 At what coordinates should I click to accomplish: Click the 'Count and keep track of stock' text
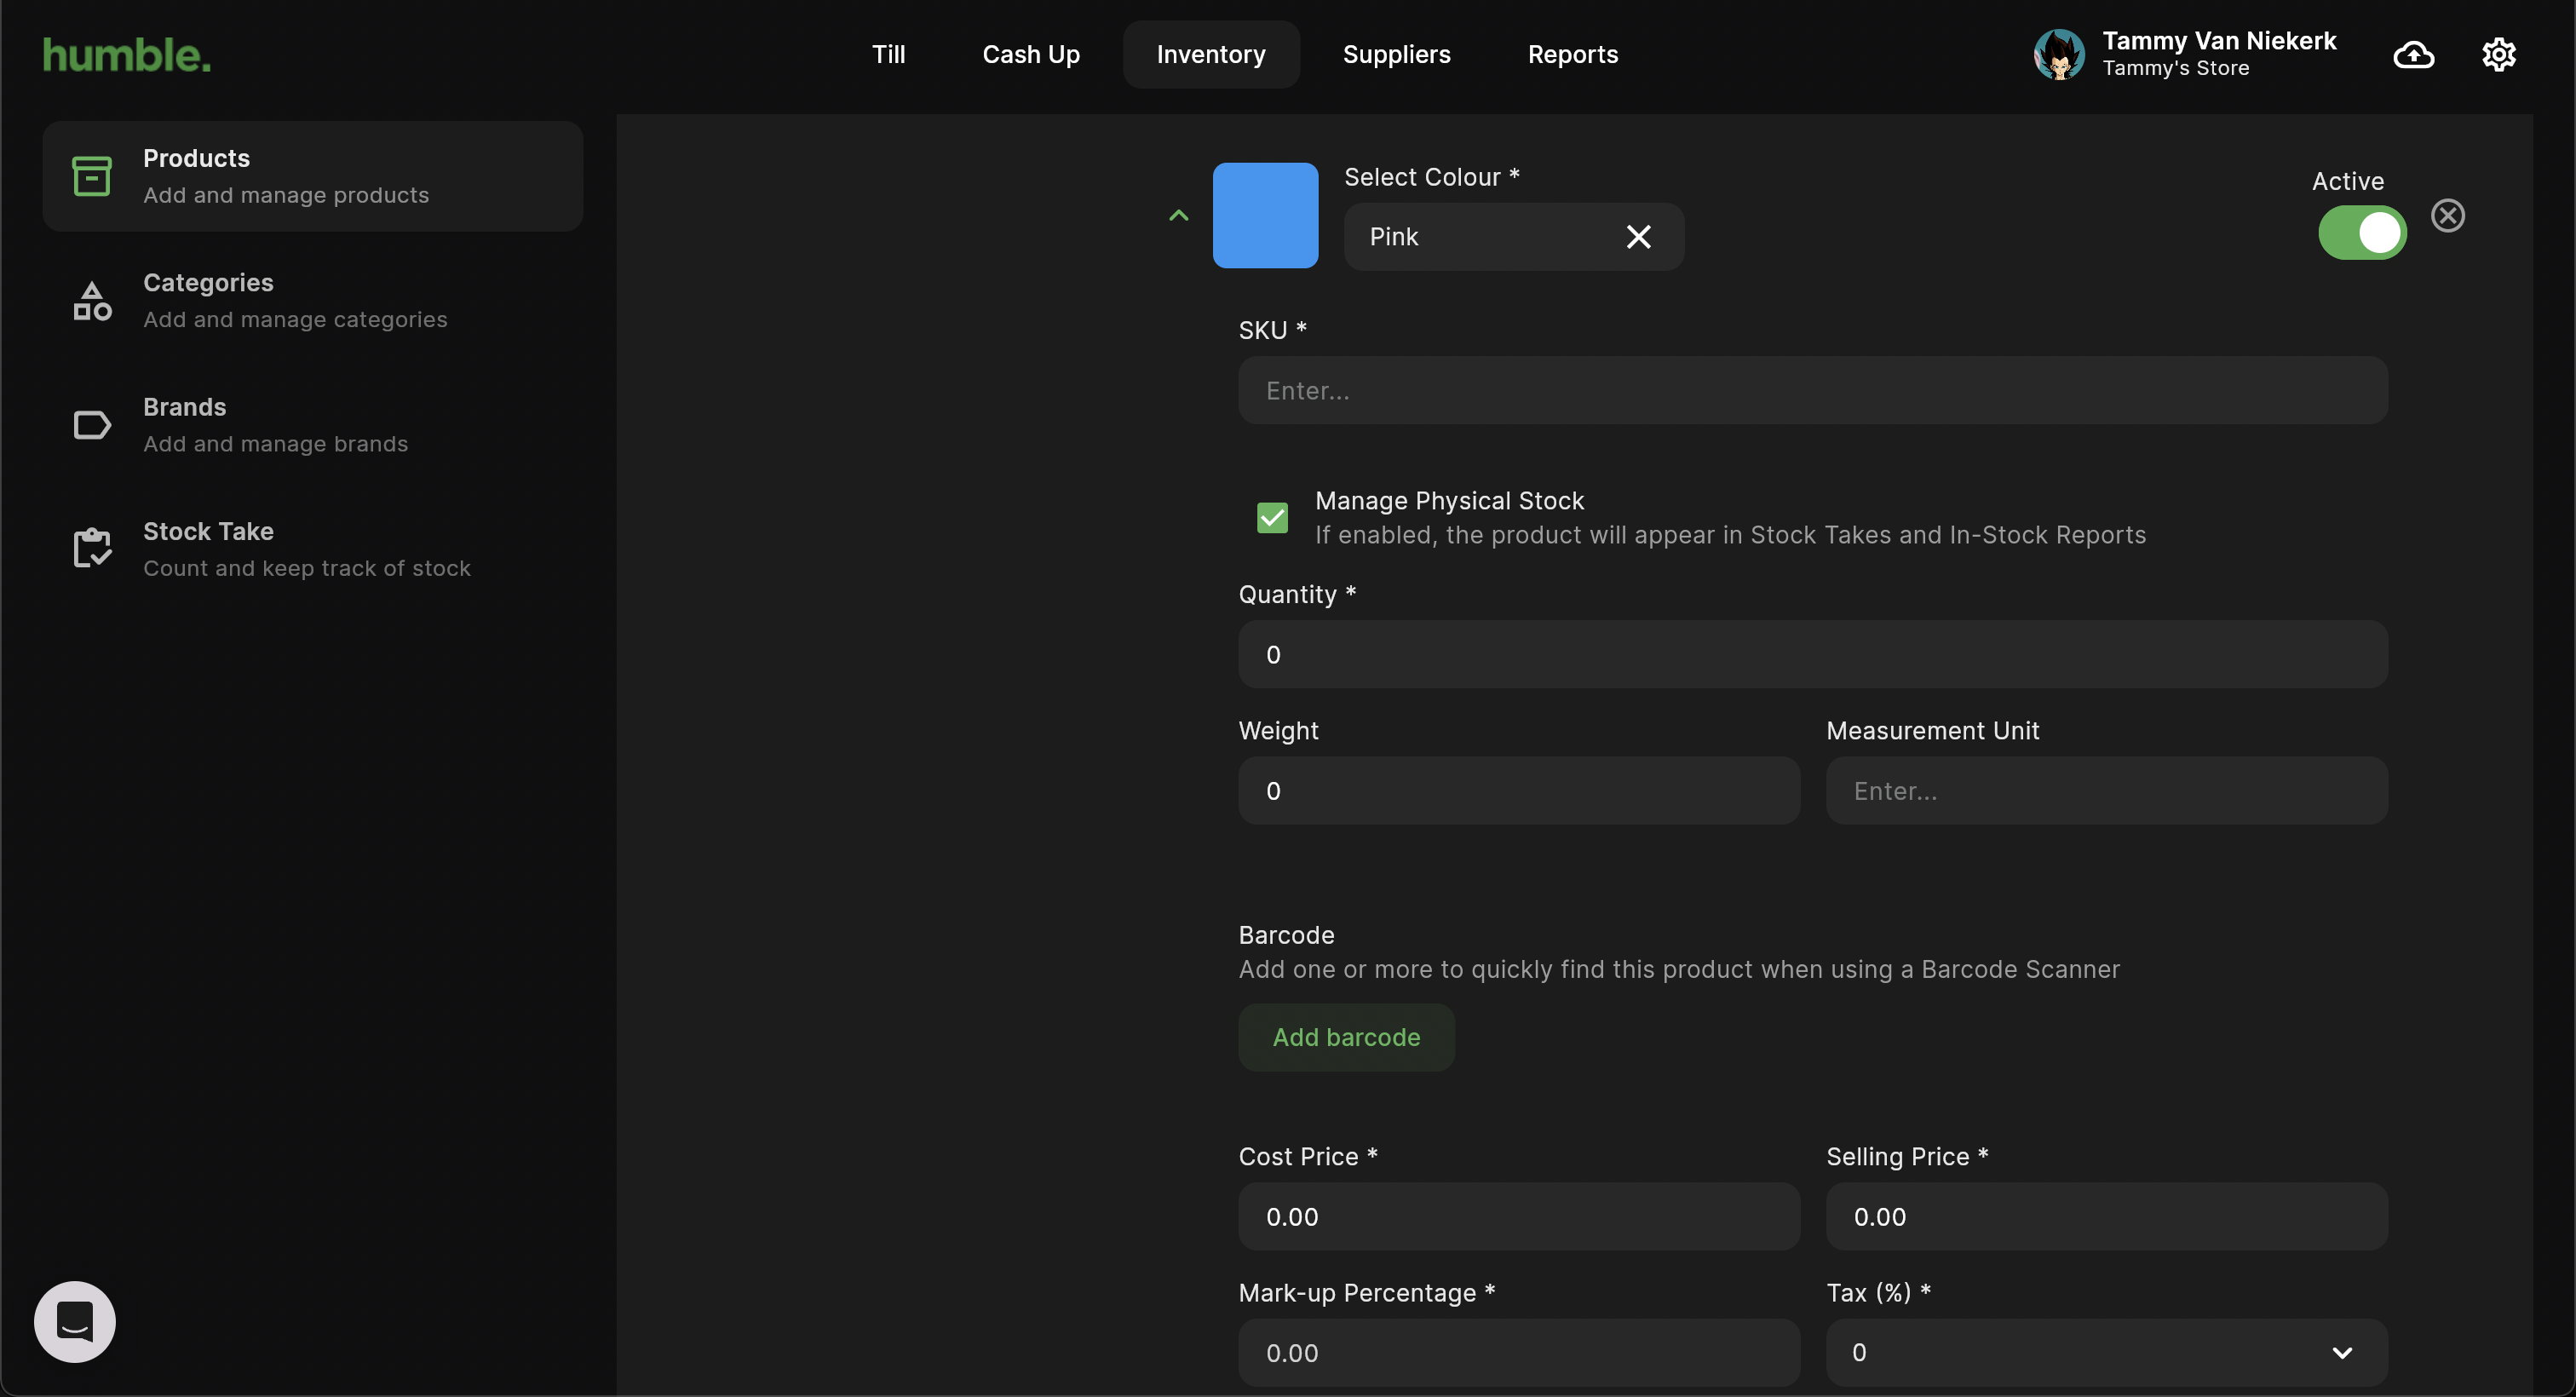pos(307,568)
